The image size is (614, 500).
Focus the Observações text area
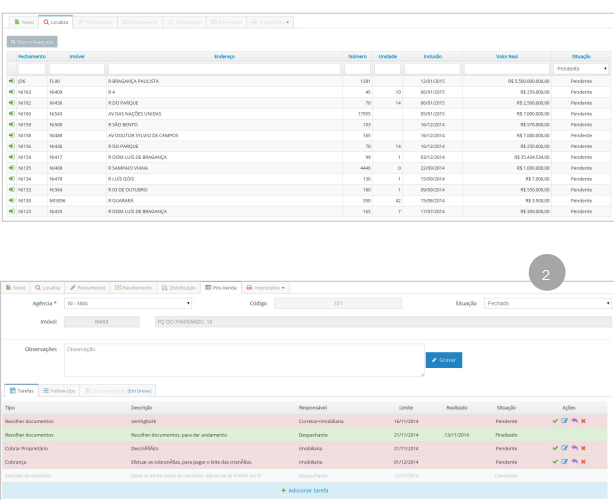(x=244, y=360)
